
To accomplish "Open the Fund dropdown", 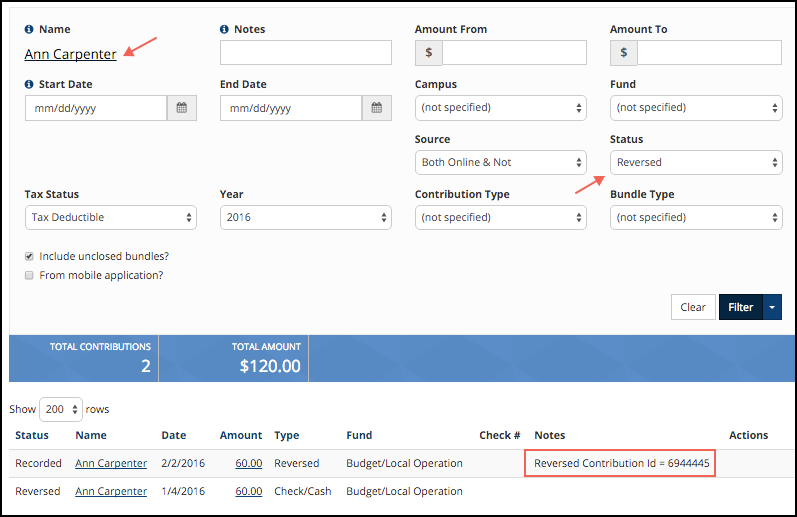I will (x=696, y=108).
